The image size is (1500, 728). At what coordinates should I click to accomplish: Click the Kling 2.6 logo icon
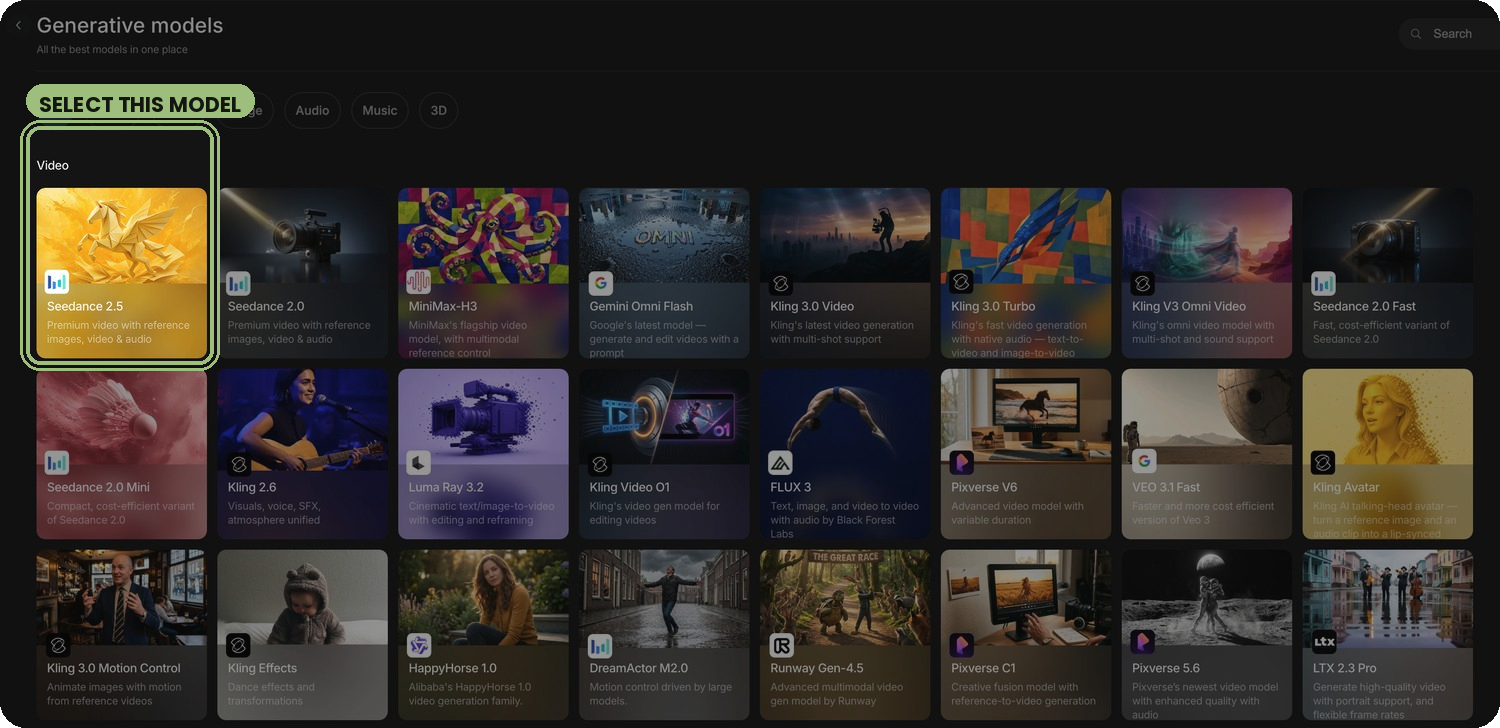(238, 463)
